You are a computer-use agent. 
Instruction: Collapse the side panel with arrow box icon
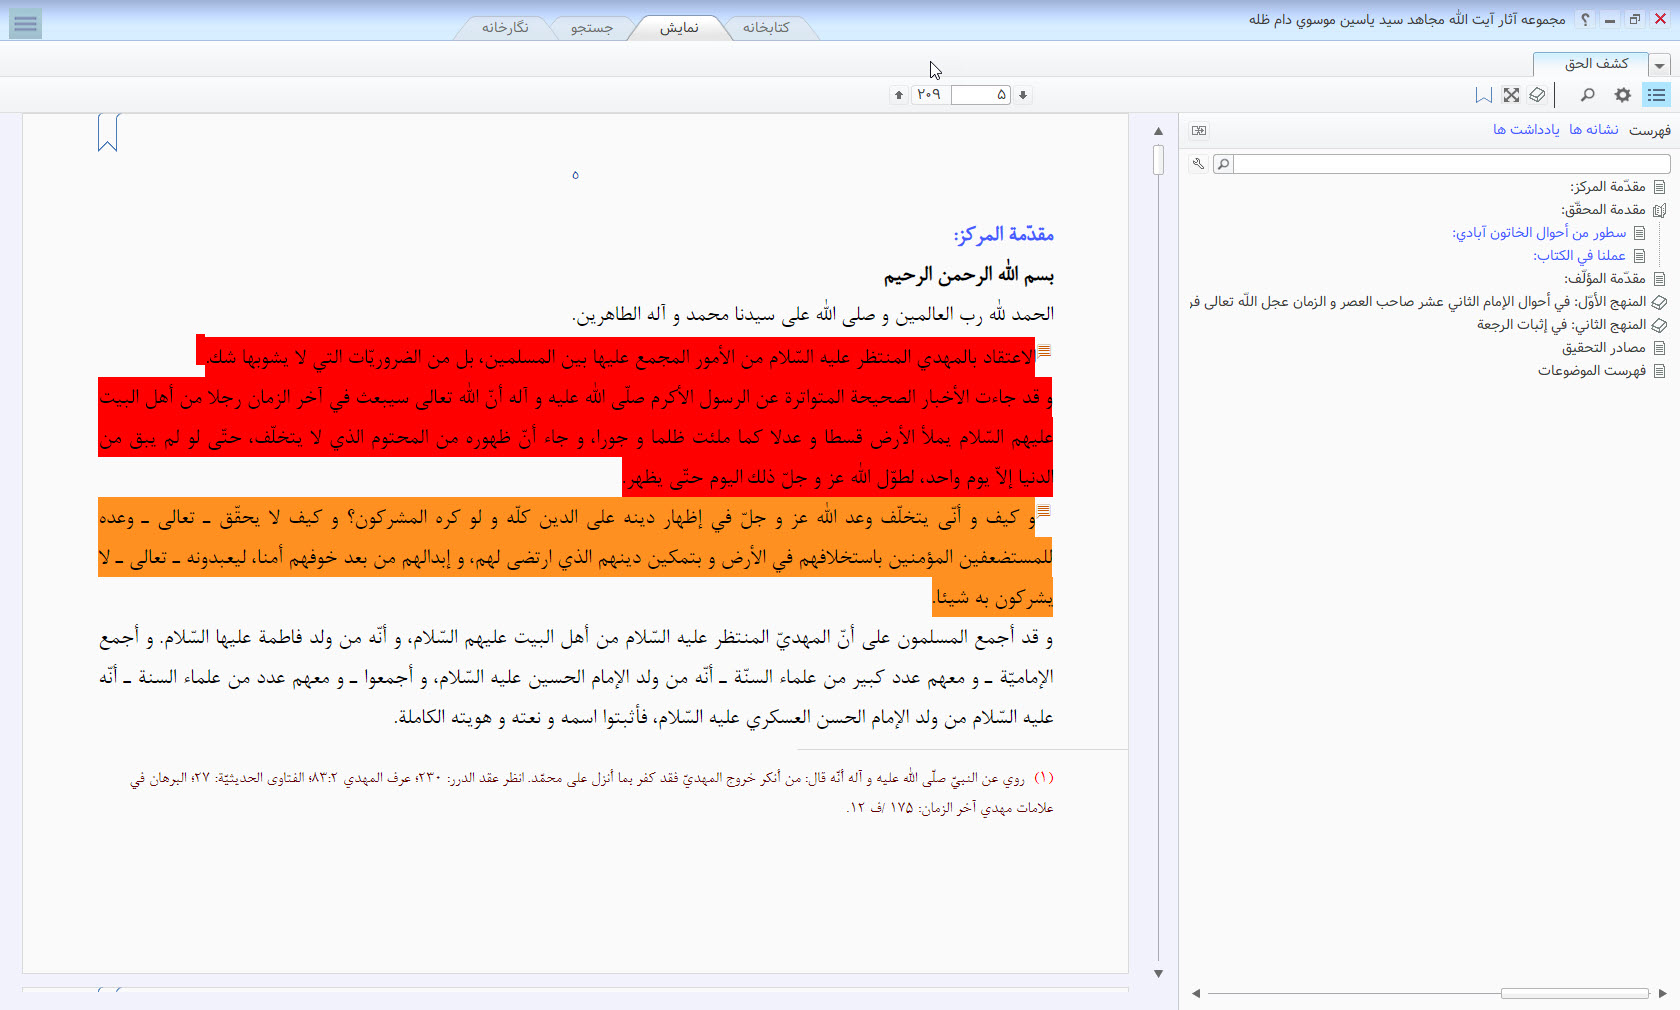point(1199,130)
